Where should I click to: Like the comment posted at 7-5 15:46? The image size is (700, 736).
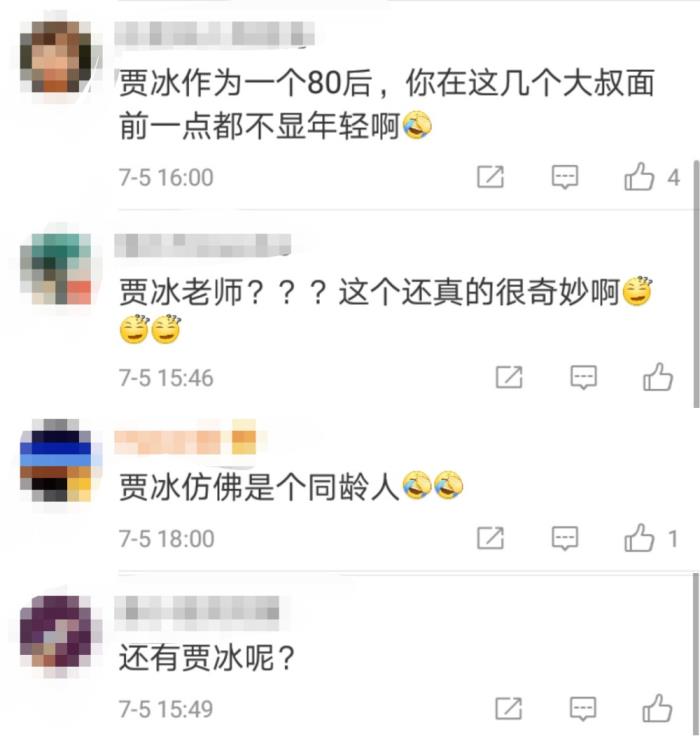click(658, 377)
